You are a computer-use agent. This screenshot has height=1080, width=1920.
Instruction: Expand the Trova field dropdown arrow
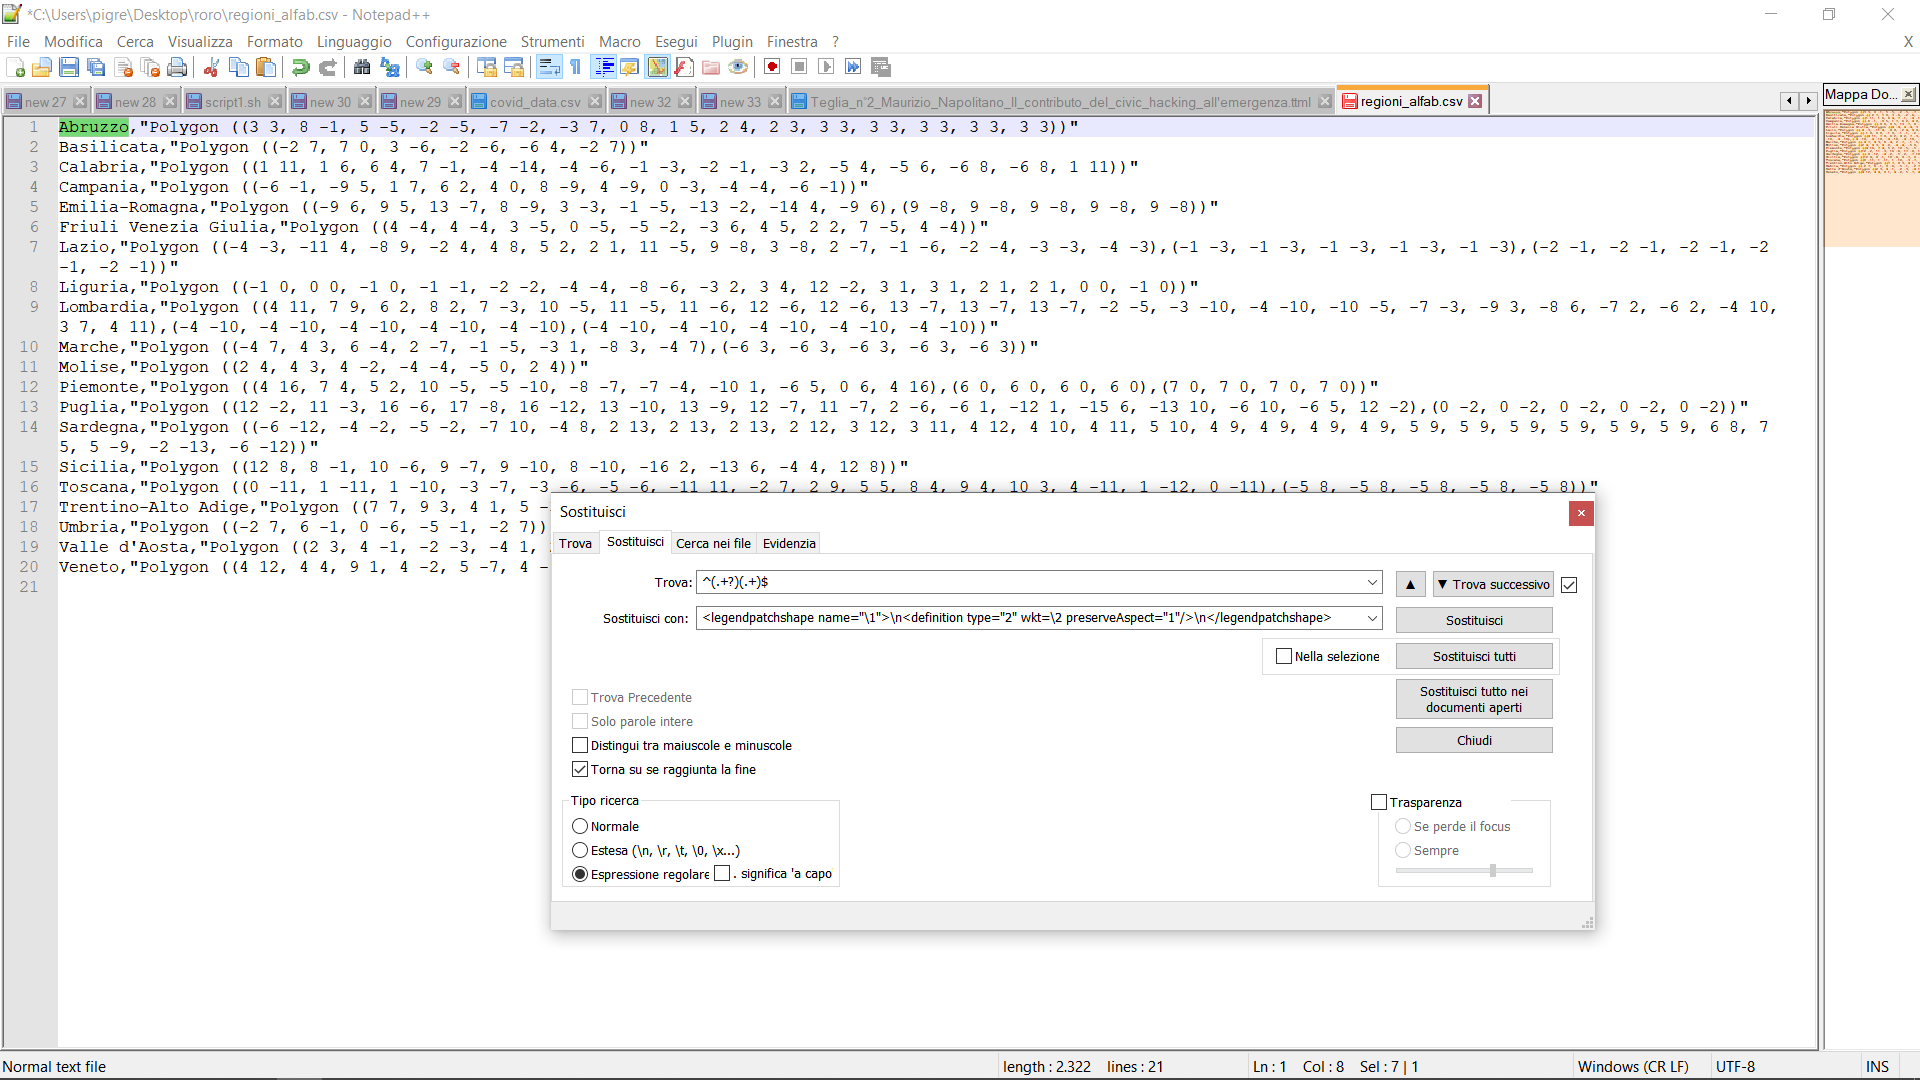pos(1372,583)
